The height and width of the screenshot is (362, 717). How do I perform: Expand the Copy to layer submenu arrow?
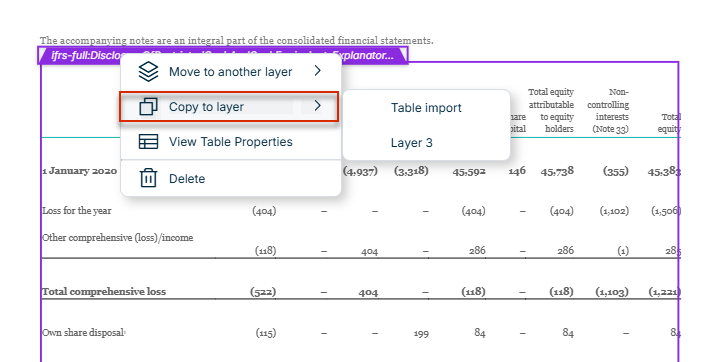pos(317,106)
